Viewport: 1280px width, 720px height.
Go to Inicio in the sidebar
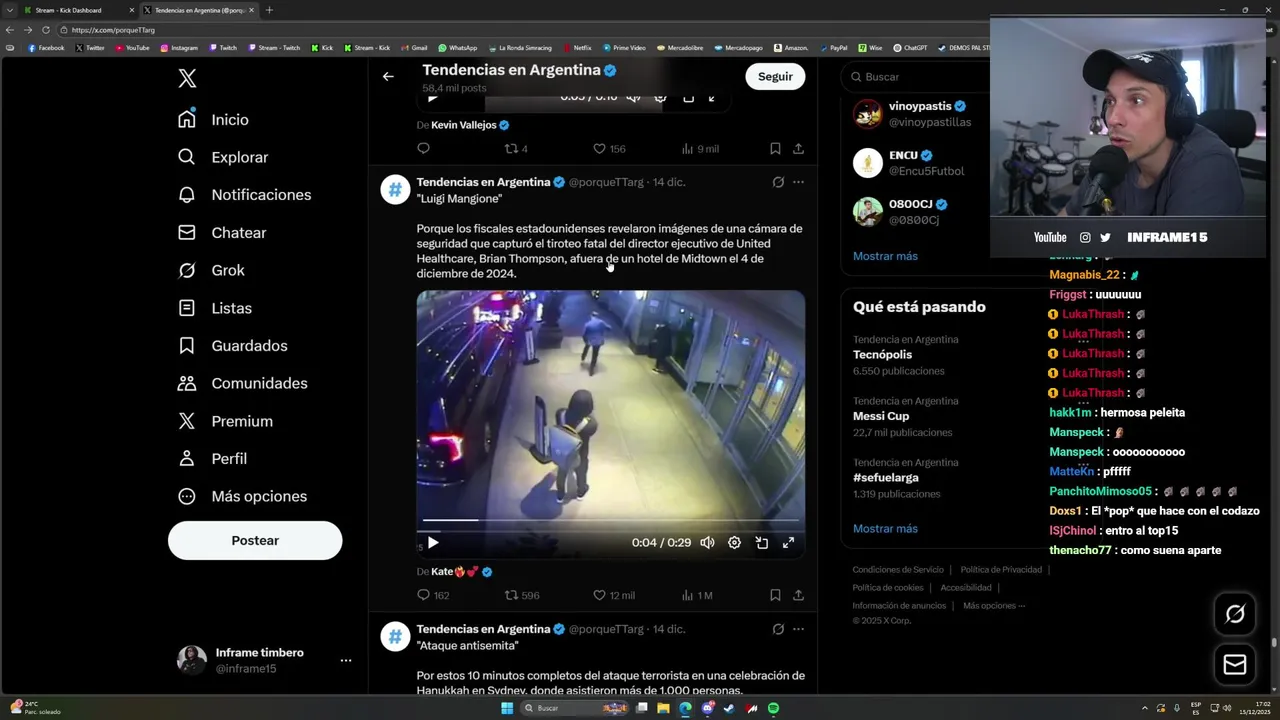213,119
